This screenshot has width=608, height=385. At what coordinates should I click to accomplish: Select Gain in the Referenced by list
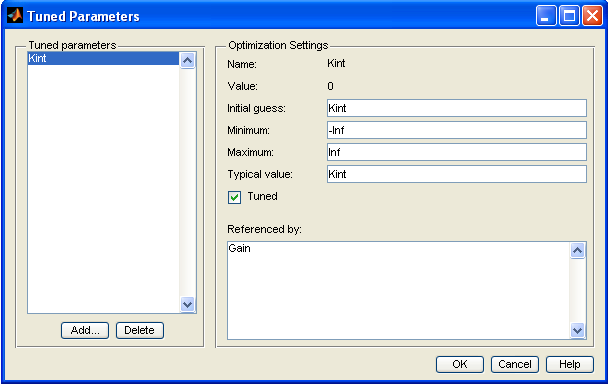pos(239,248)
